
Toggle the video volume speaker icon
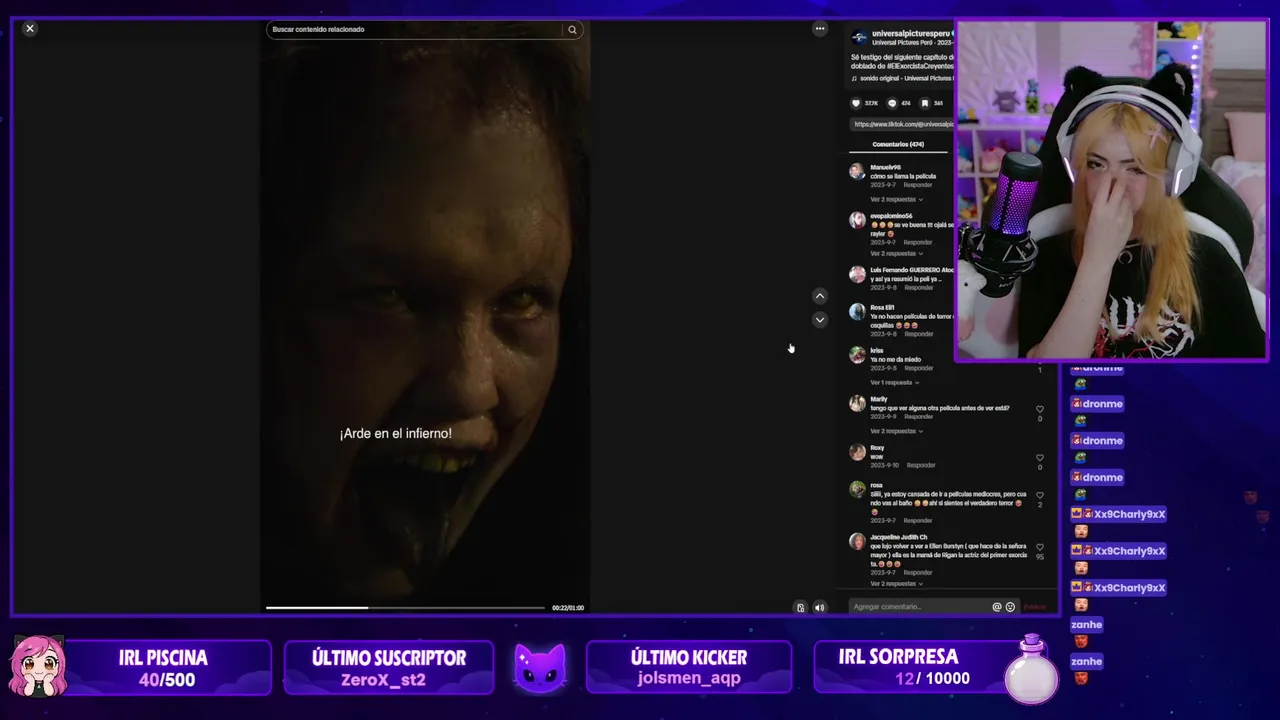pos(819,607)
